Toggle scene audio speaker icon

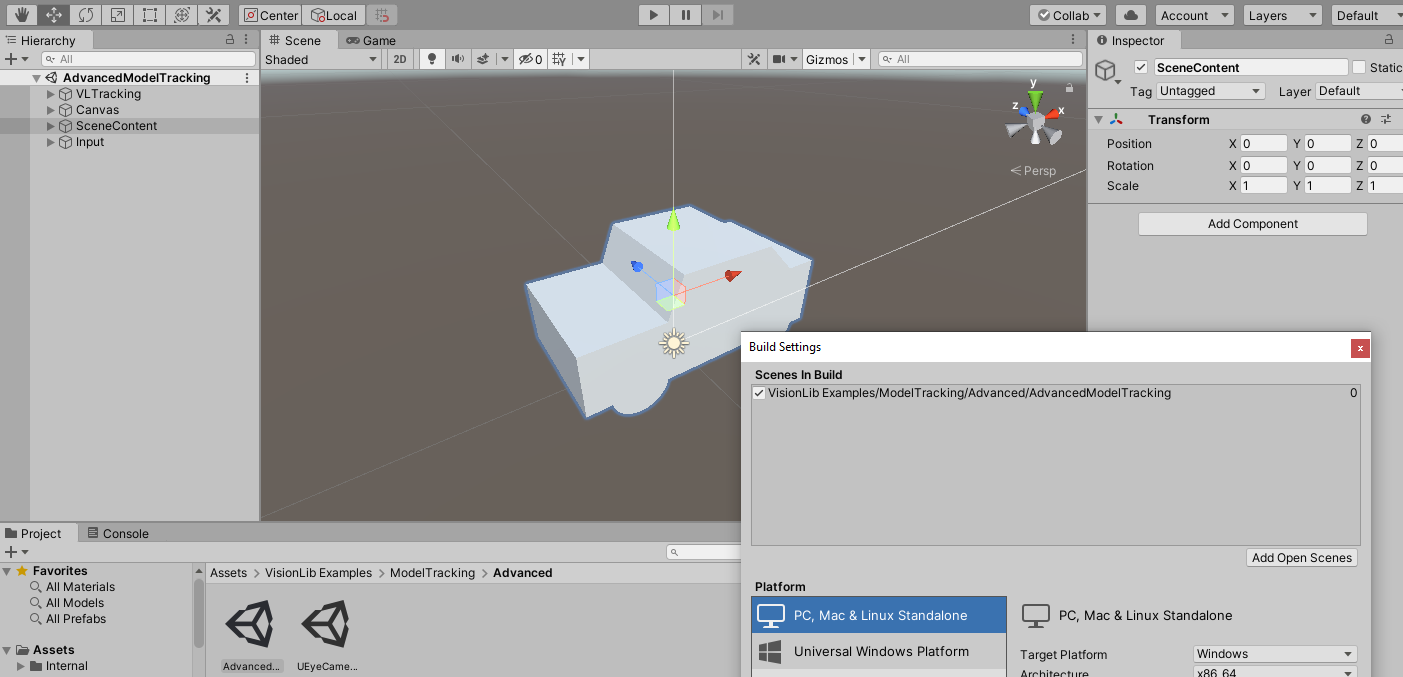click(457, 59)
